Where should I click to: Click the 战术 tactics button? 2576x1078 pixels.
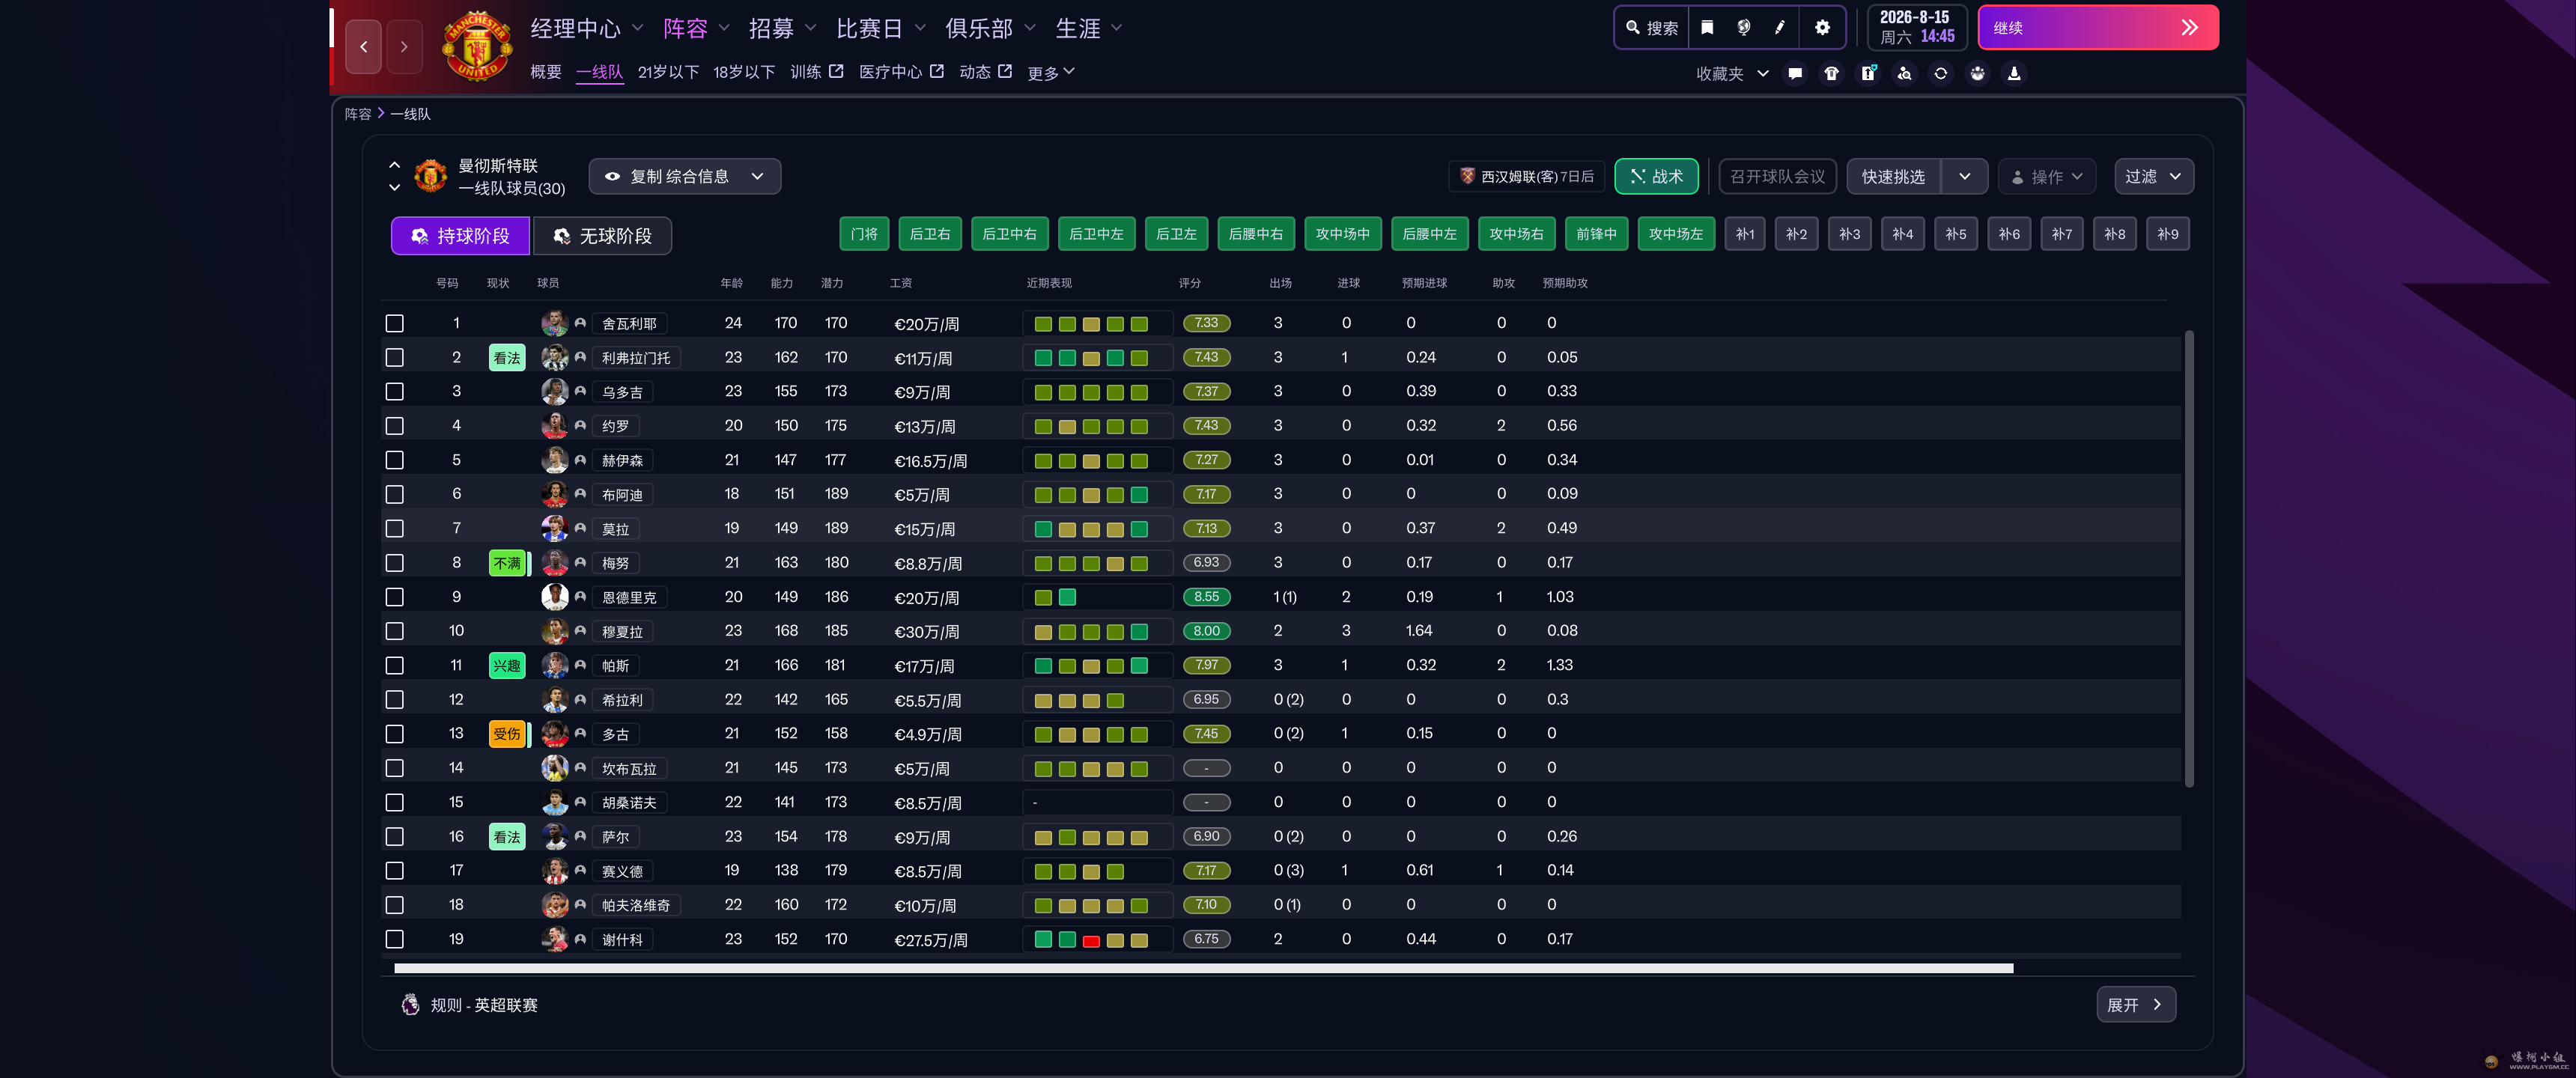click(x=1656, y=176)
